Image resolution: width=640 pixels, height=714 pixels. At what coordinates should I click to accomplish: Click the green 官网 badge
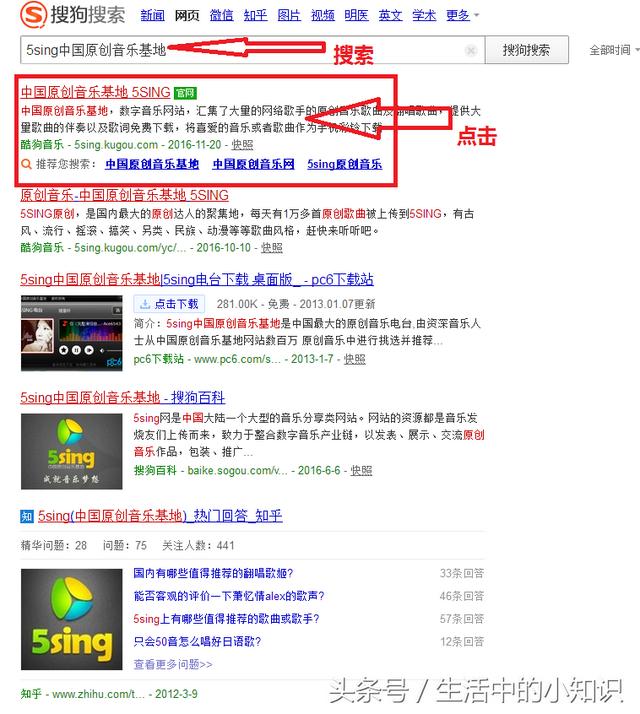click(185, 93)
